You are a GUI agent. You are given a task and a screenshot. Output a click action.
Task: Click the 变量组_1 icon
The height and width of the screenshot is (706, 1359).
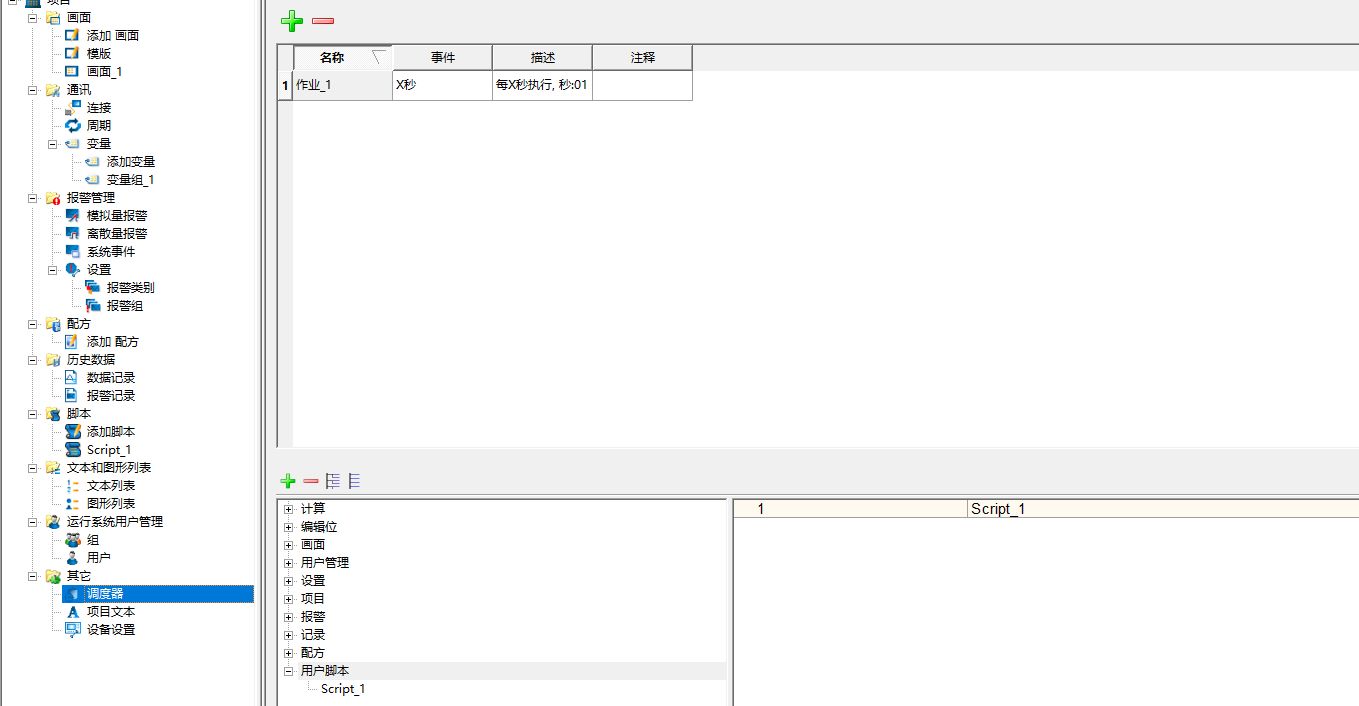tap(92, 179)
